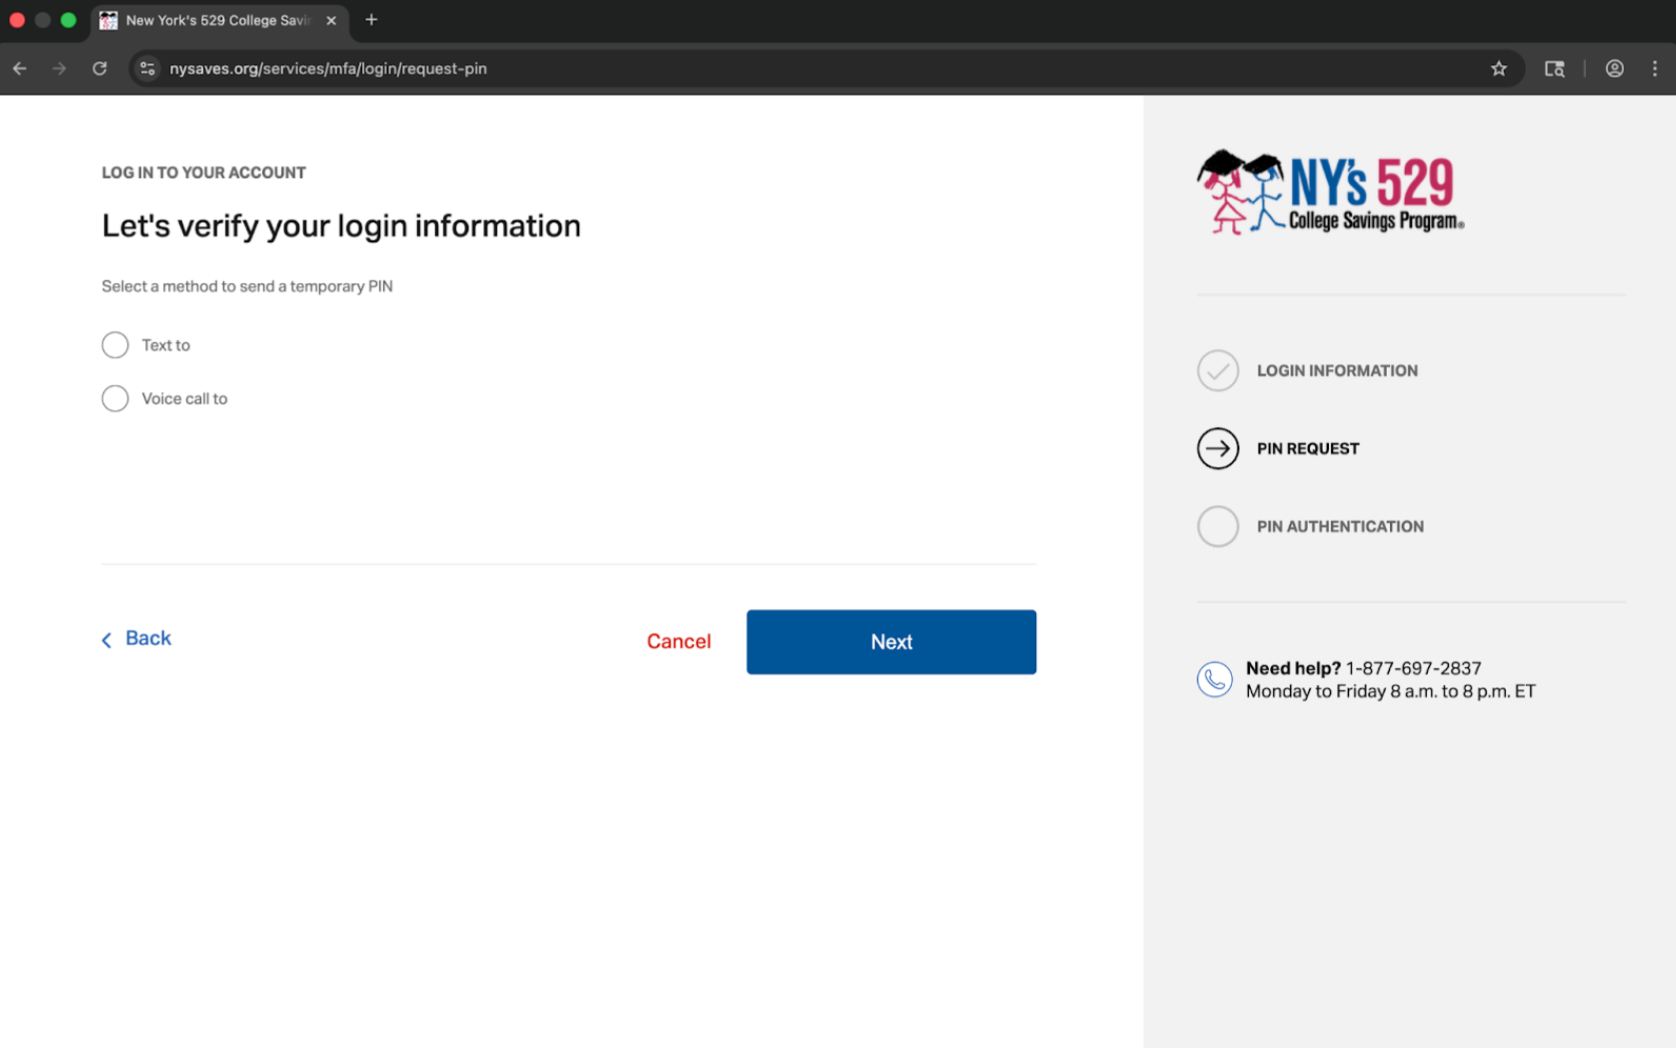Screen dimensions: 1676x1048
Task: Click the browser forward arrow
Action: (60, 69)
